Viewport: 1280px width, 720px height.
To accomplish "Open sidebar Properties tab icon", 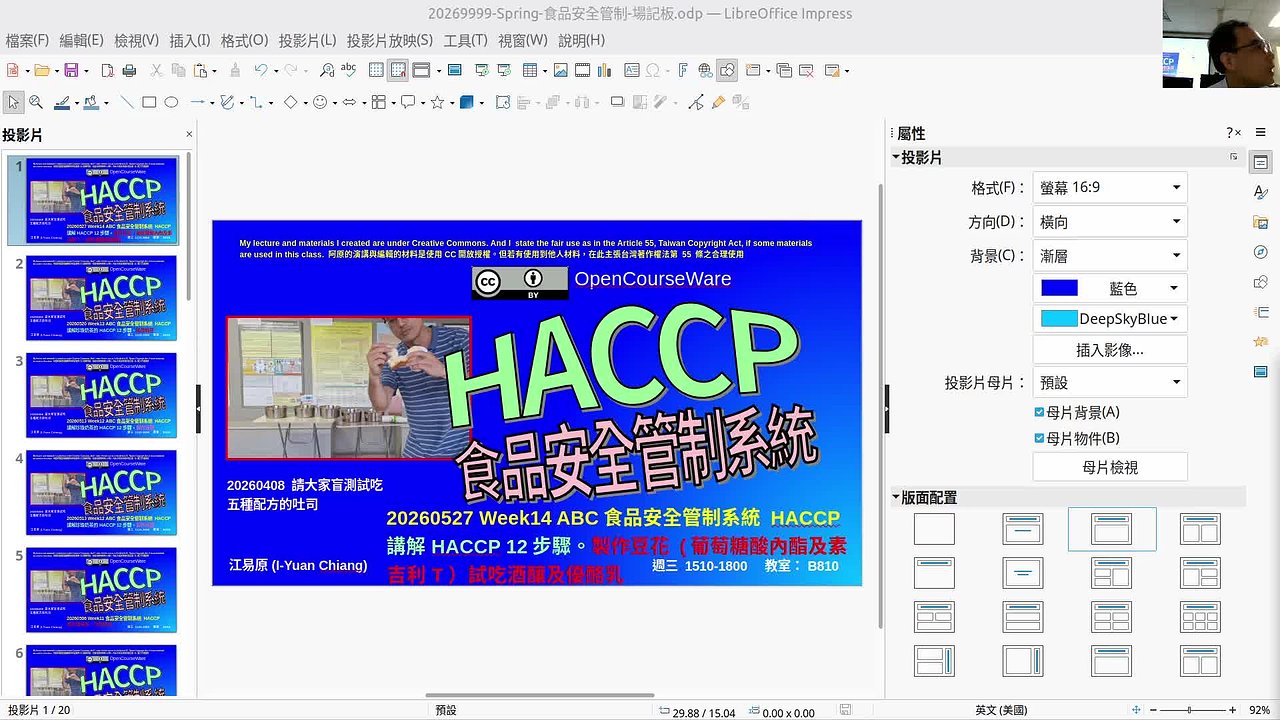I will [x=1261, y=163].
